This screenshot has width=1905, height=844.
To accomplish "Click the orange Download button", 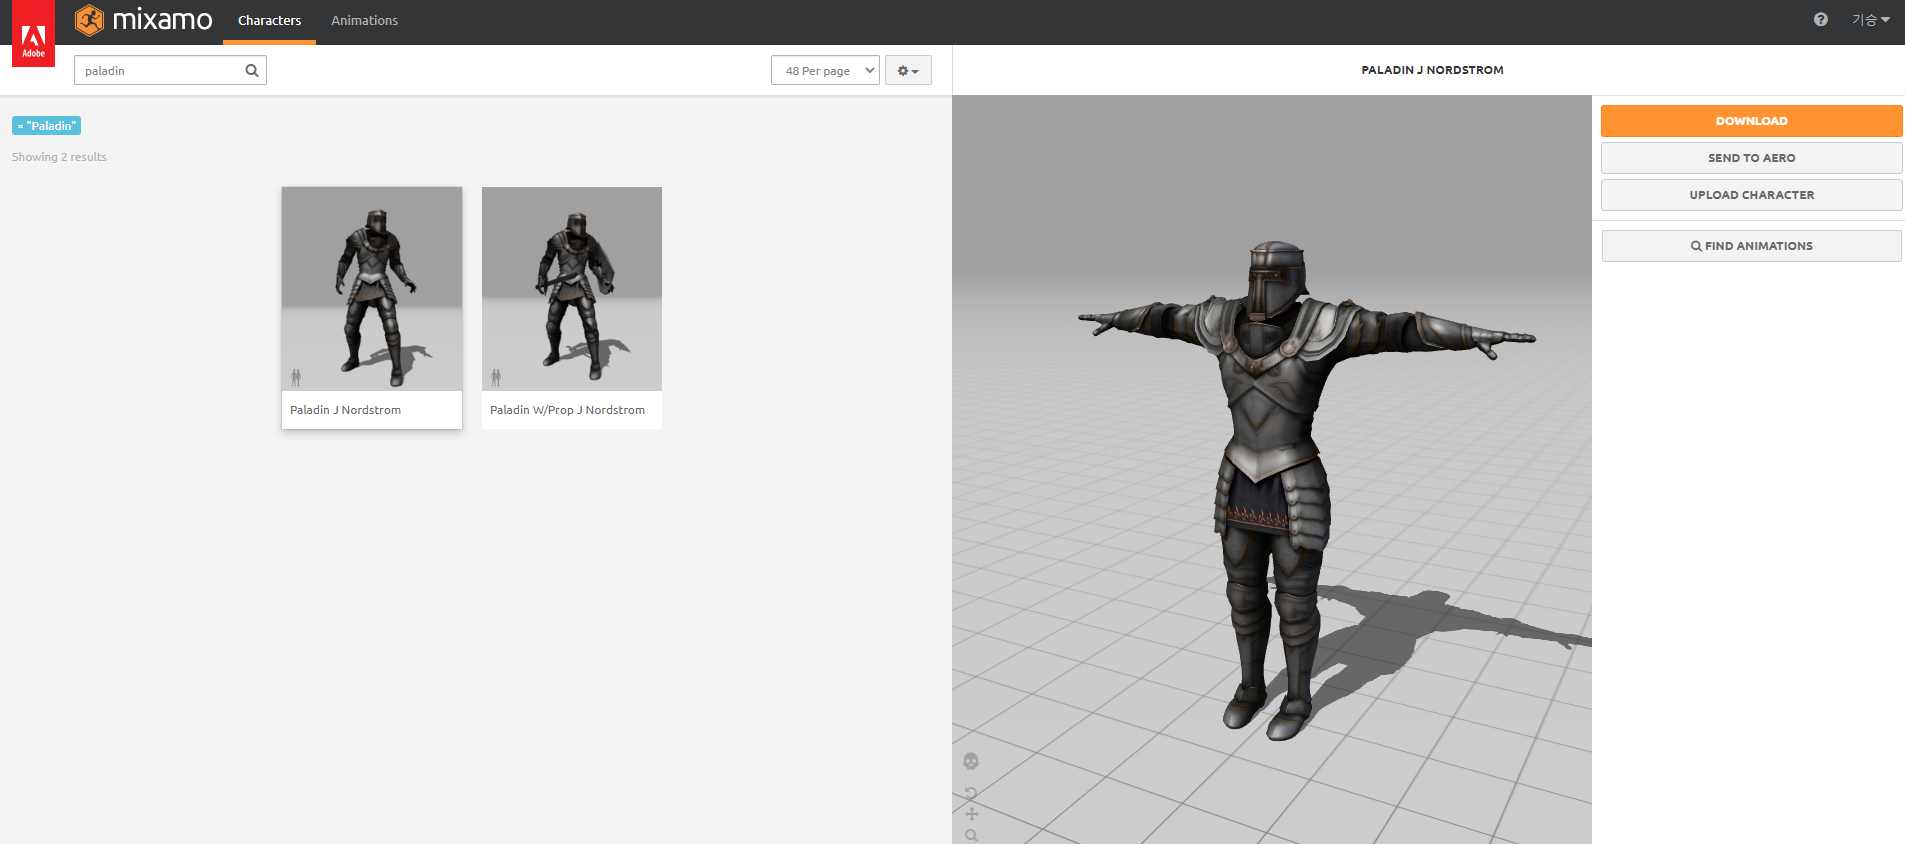I will tap(1751, 121).
